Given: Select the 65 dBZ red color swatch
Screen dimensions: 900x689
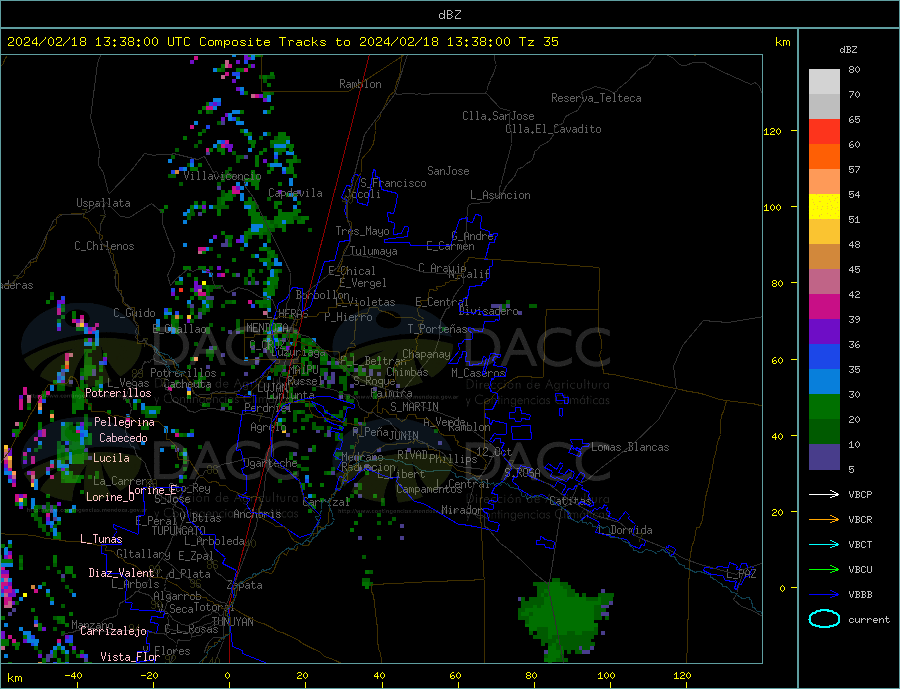Looking at the screenshot, I should point(824,131).
